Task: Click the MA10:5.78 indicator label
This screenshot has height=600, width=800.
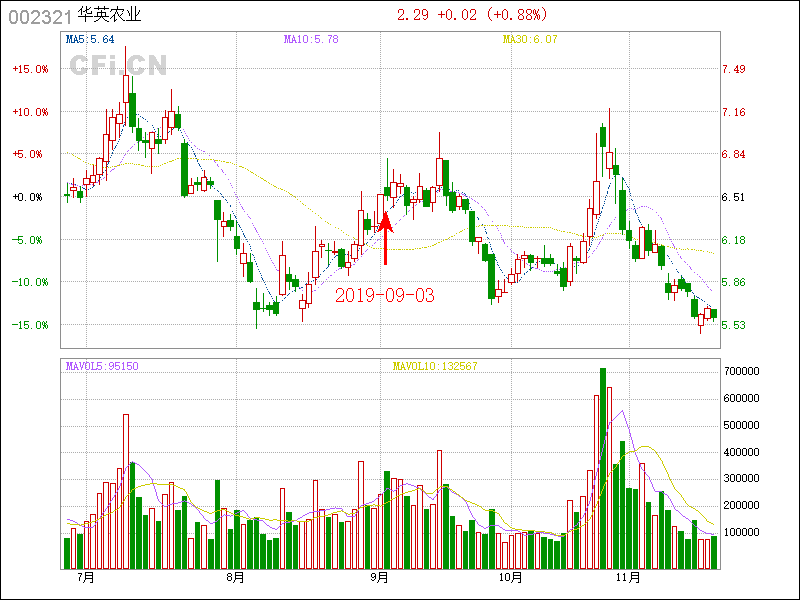Action: [311, 39]
